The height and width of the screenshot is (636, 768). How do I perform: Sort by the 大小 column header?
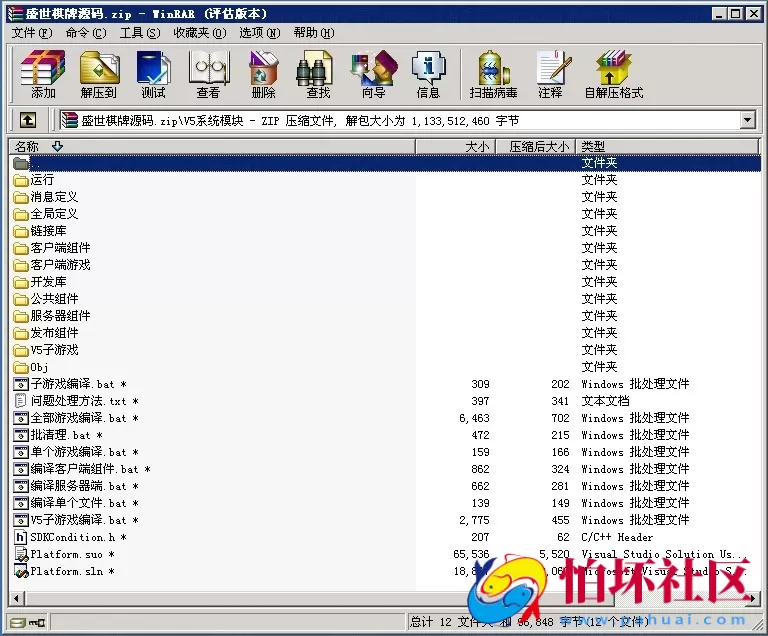pyautogui.click(x=456, y=147)
